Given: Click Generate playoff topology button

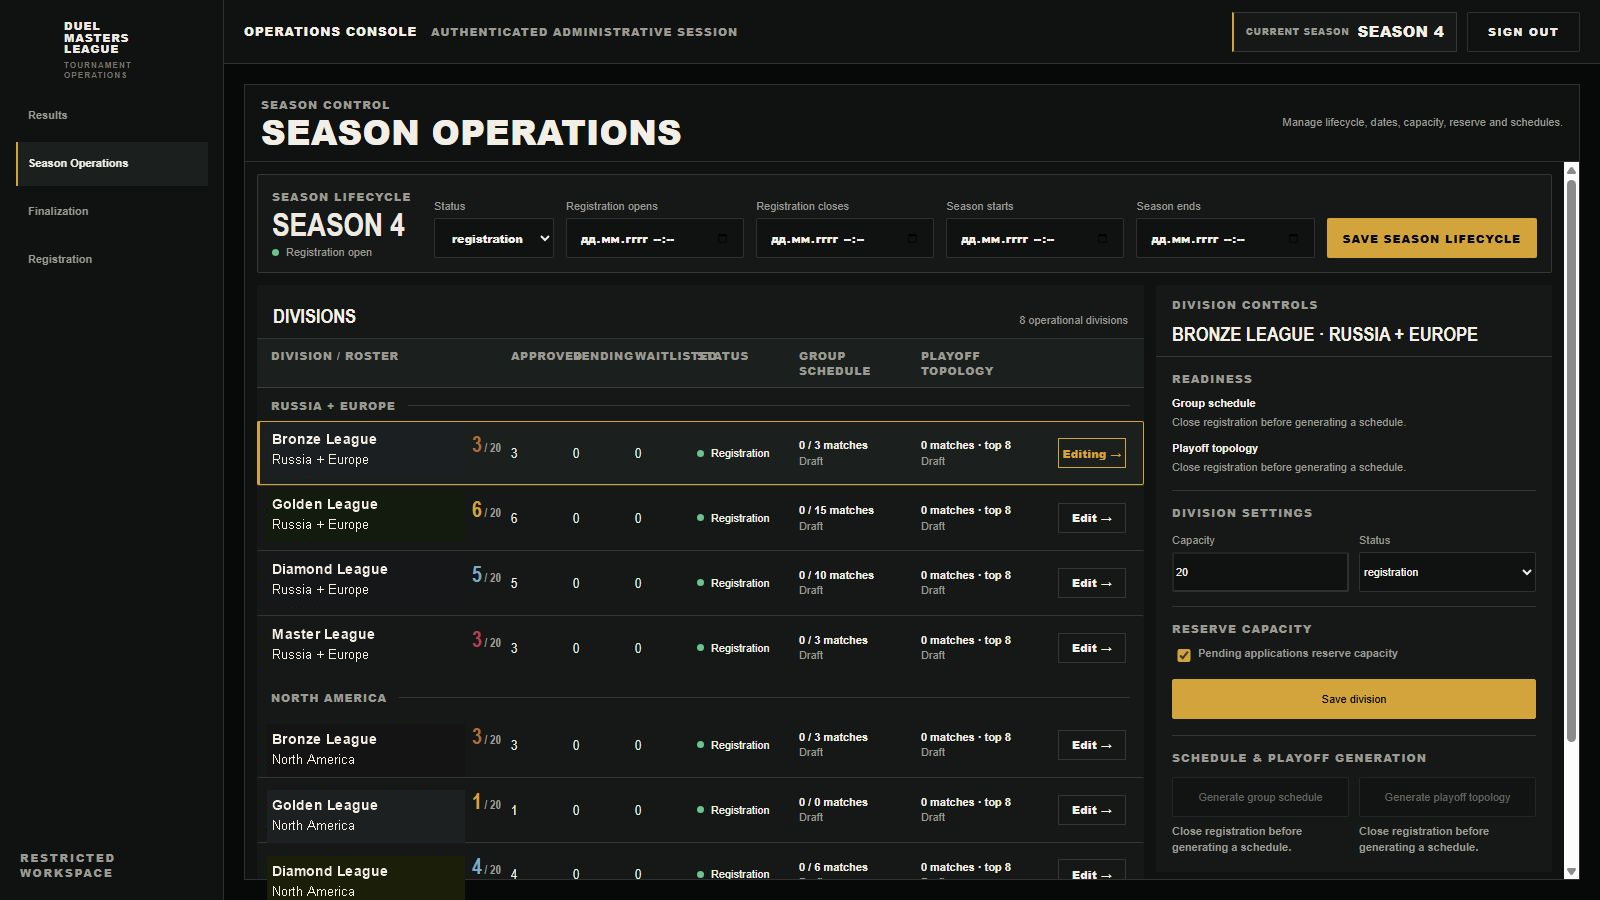Looking at the screenshot, I should (1447, 797).
